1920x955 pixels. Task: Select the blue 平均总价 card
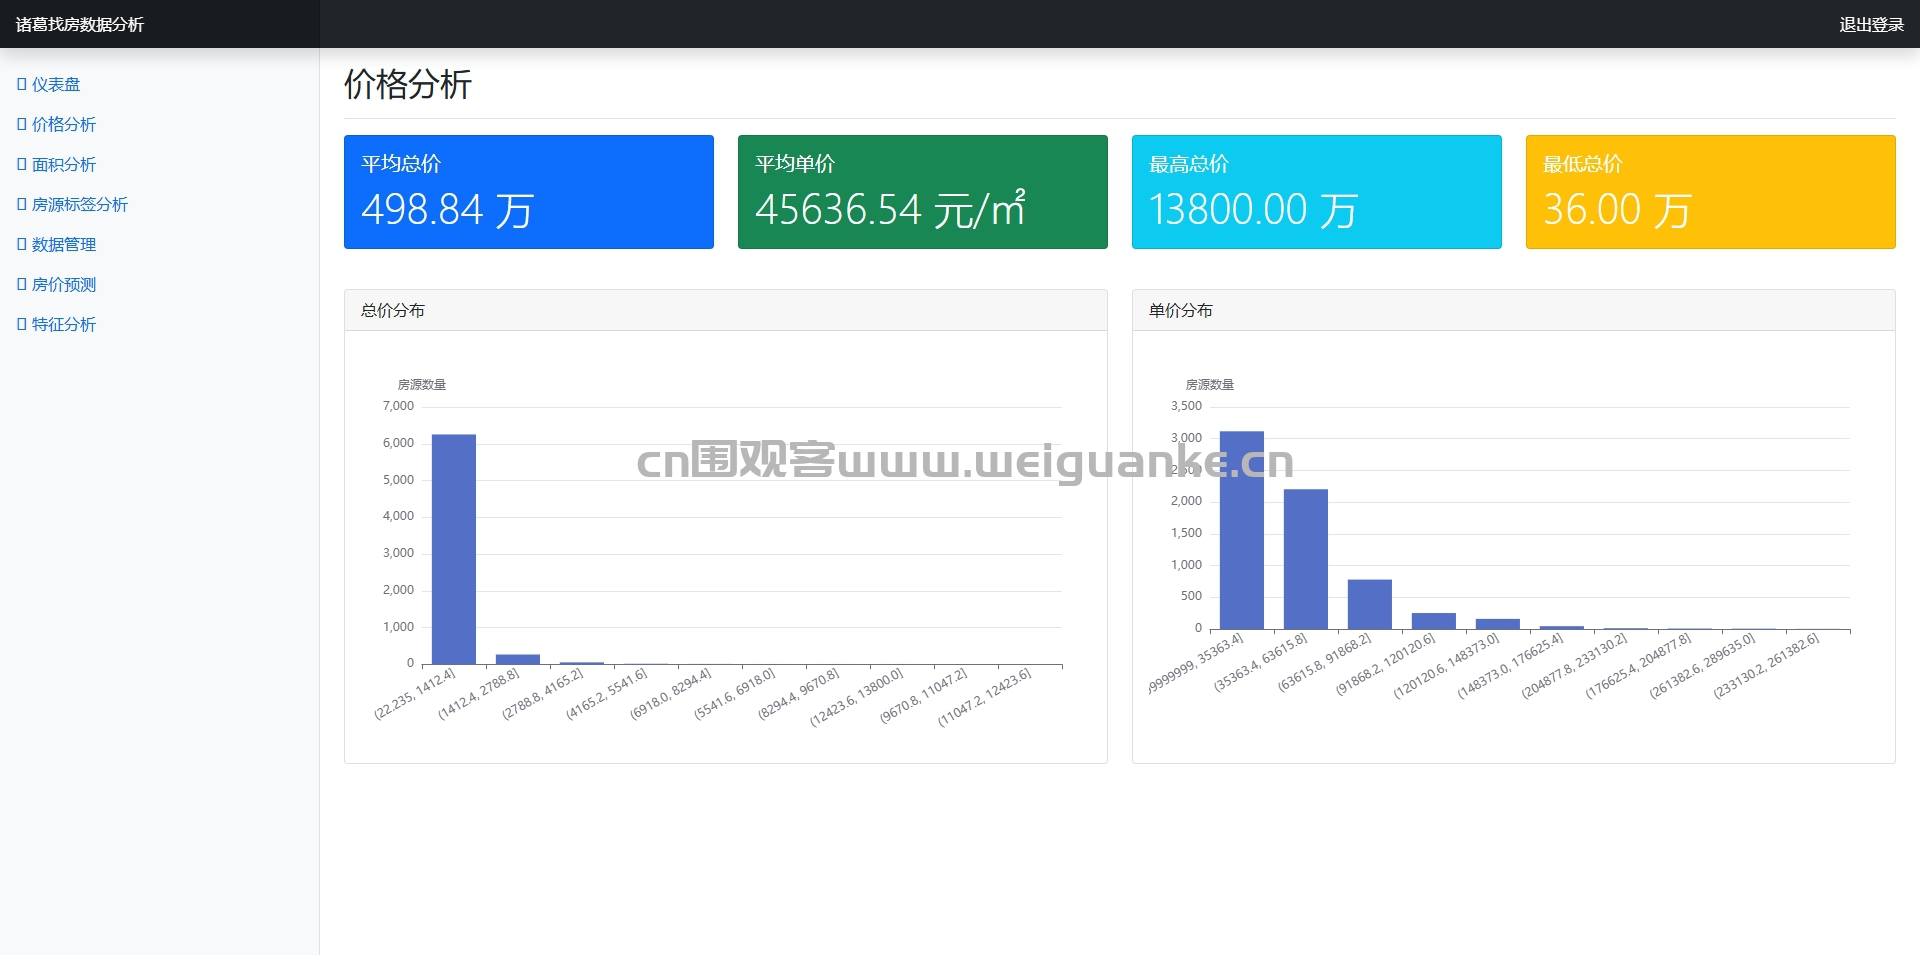tap(529, 192)
